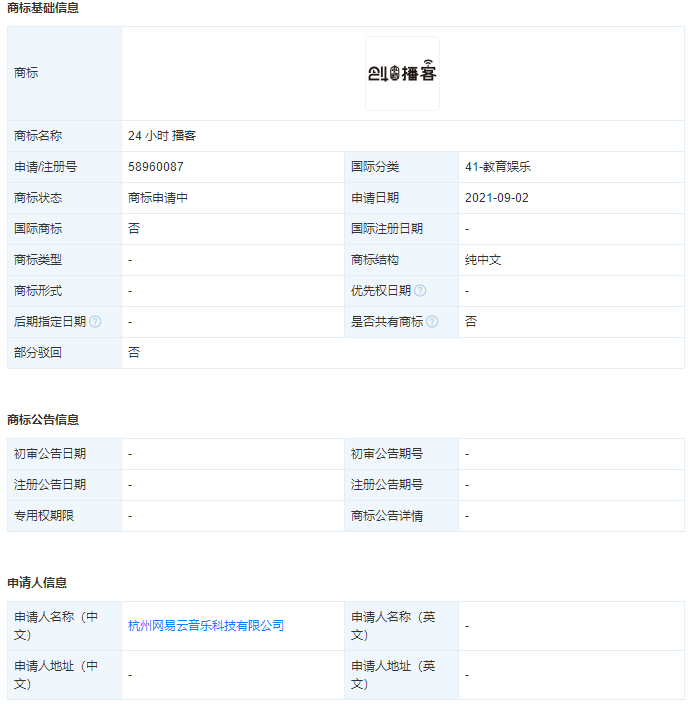
Task: Select trademark name value 24 小时 播客
Action: point(162,136)
